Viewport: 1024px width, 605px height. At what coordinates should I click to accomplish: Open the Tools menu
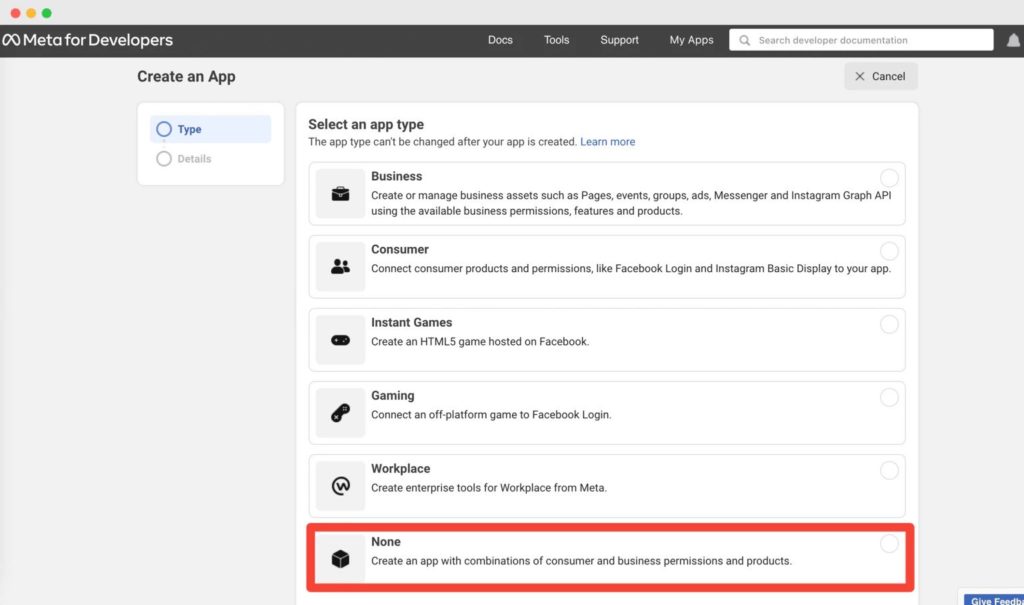[x=556, y=40]
